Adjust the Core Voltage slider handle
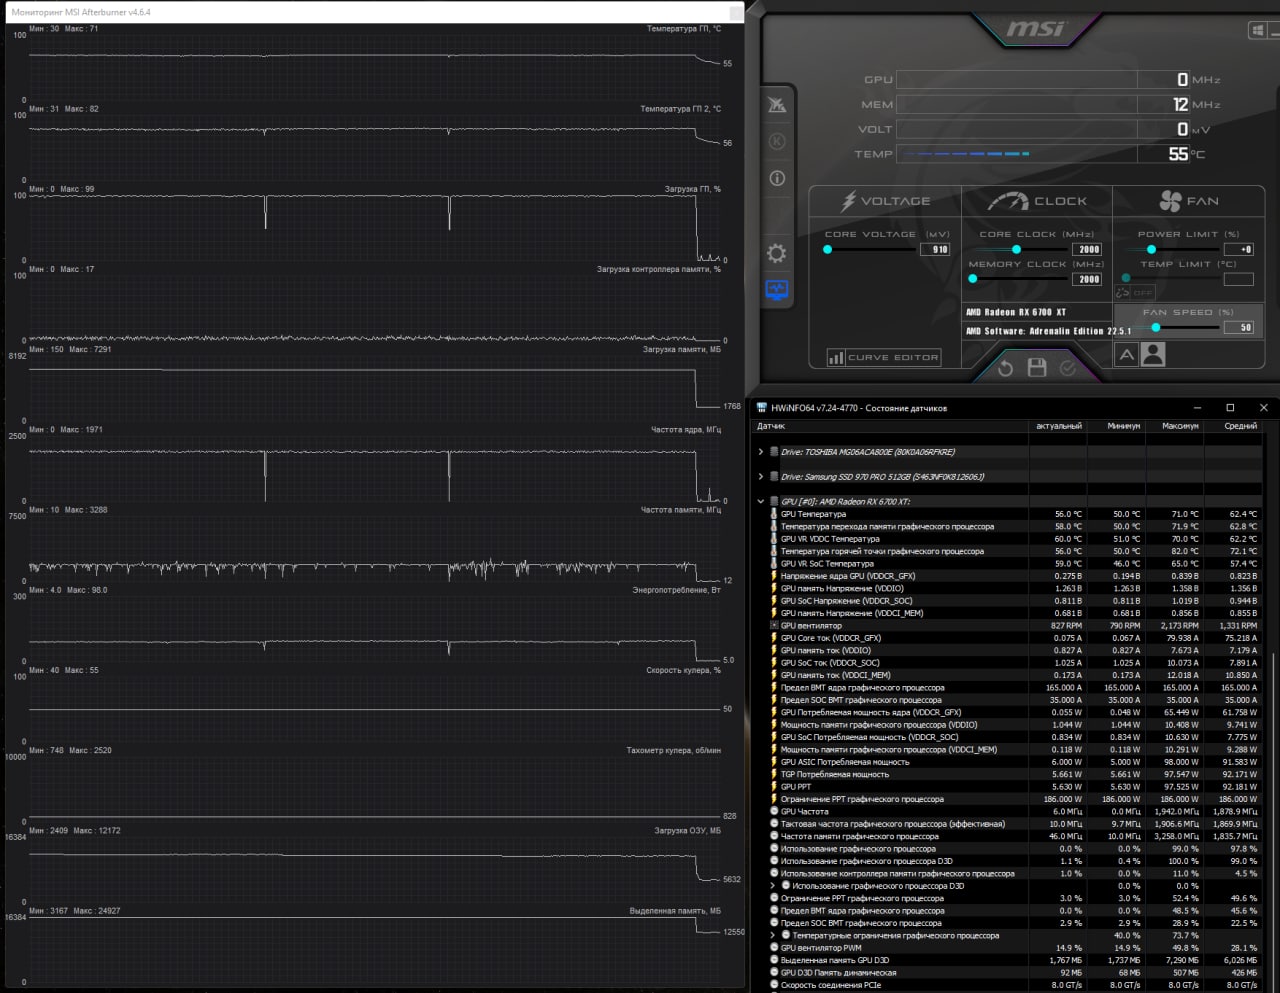The height and width of the screenshot is (993, 1280). pos(828,250)
